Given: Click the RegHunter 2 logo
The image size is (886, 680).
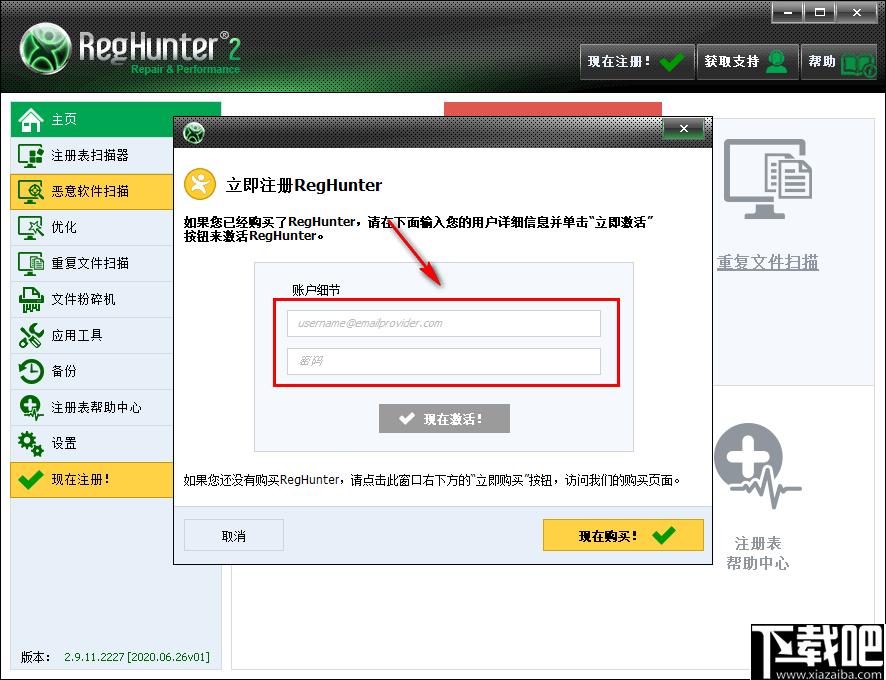Looking at the screenshot, I should pos(130,49).
